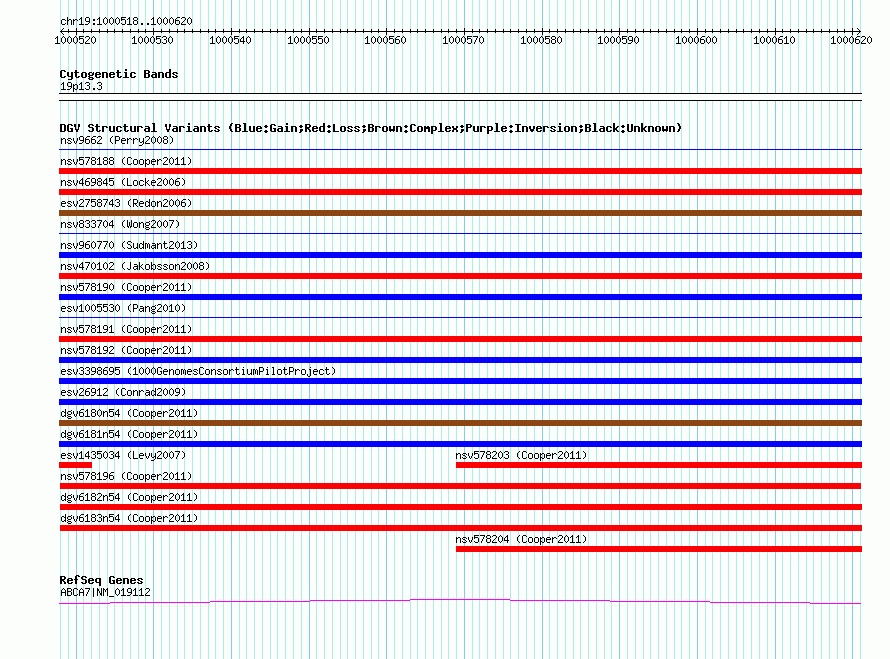Select the DGV Structural Variants track title
Viewport: 890px width, 659px height.
pyautogui.click(x=371, y=128)
